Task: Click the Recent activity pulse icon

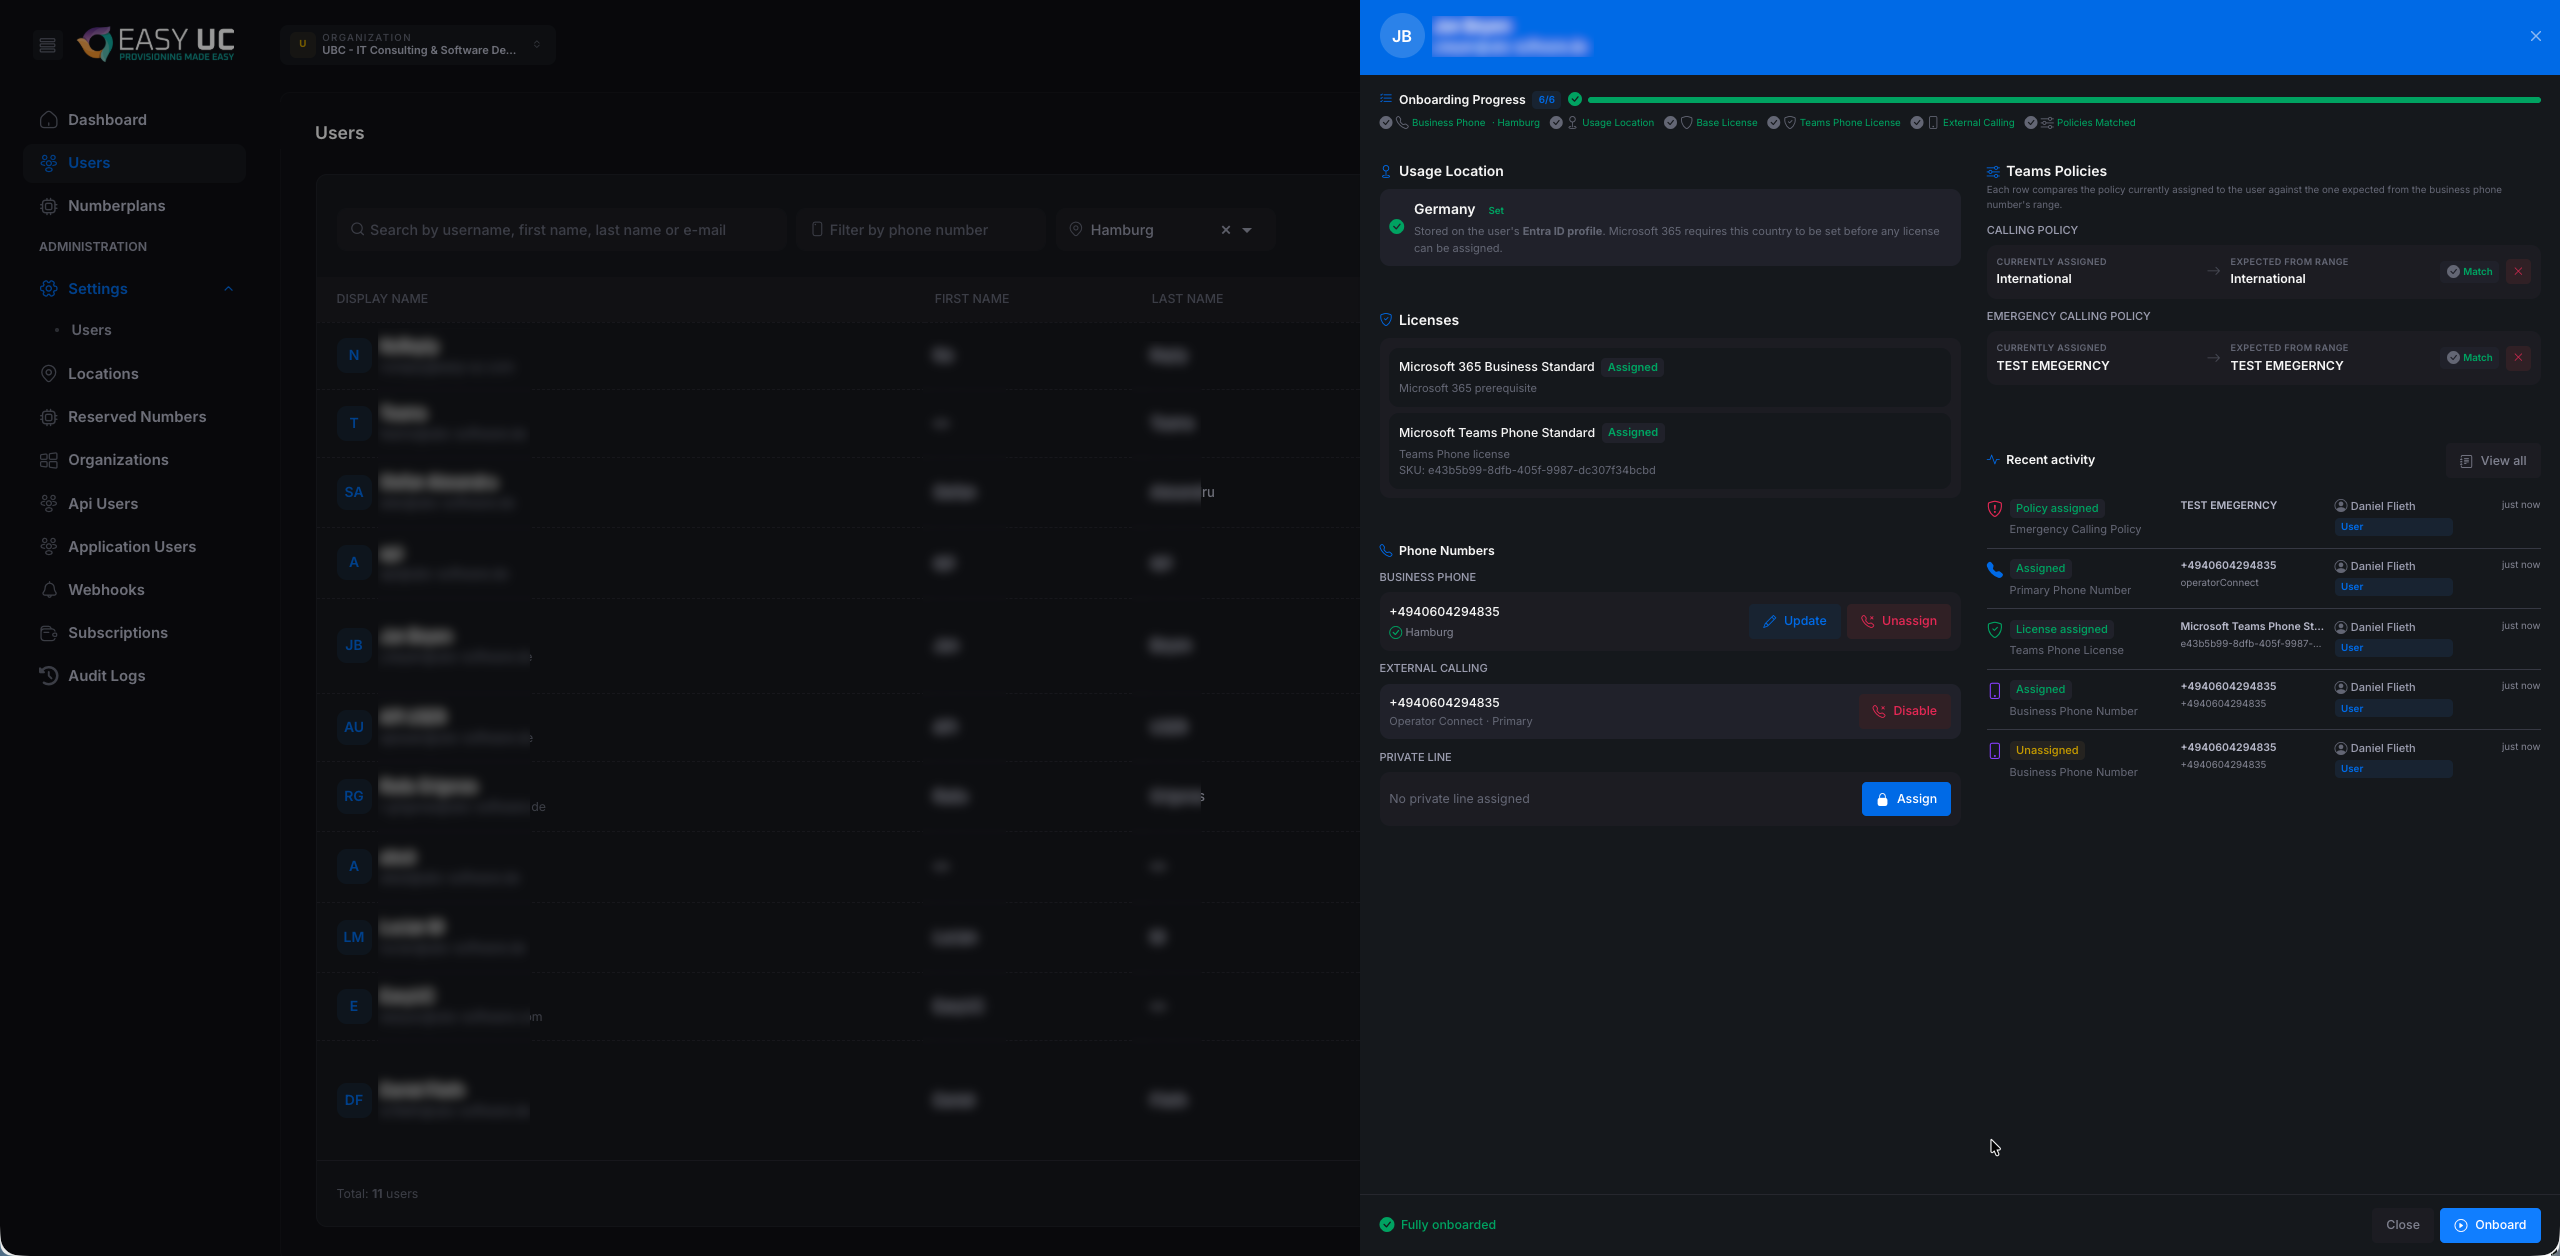Action: [x=1993, y=460]
